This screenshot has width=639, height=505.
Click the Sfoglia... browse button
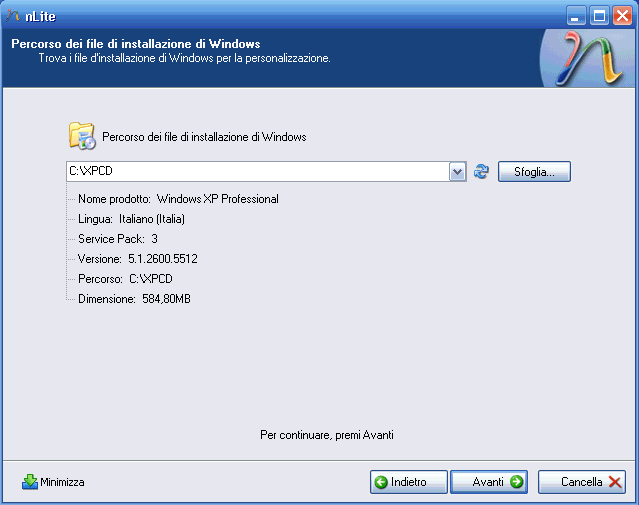(534, 172)
